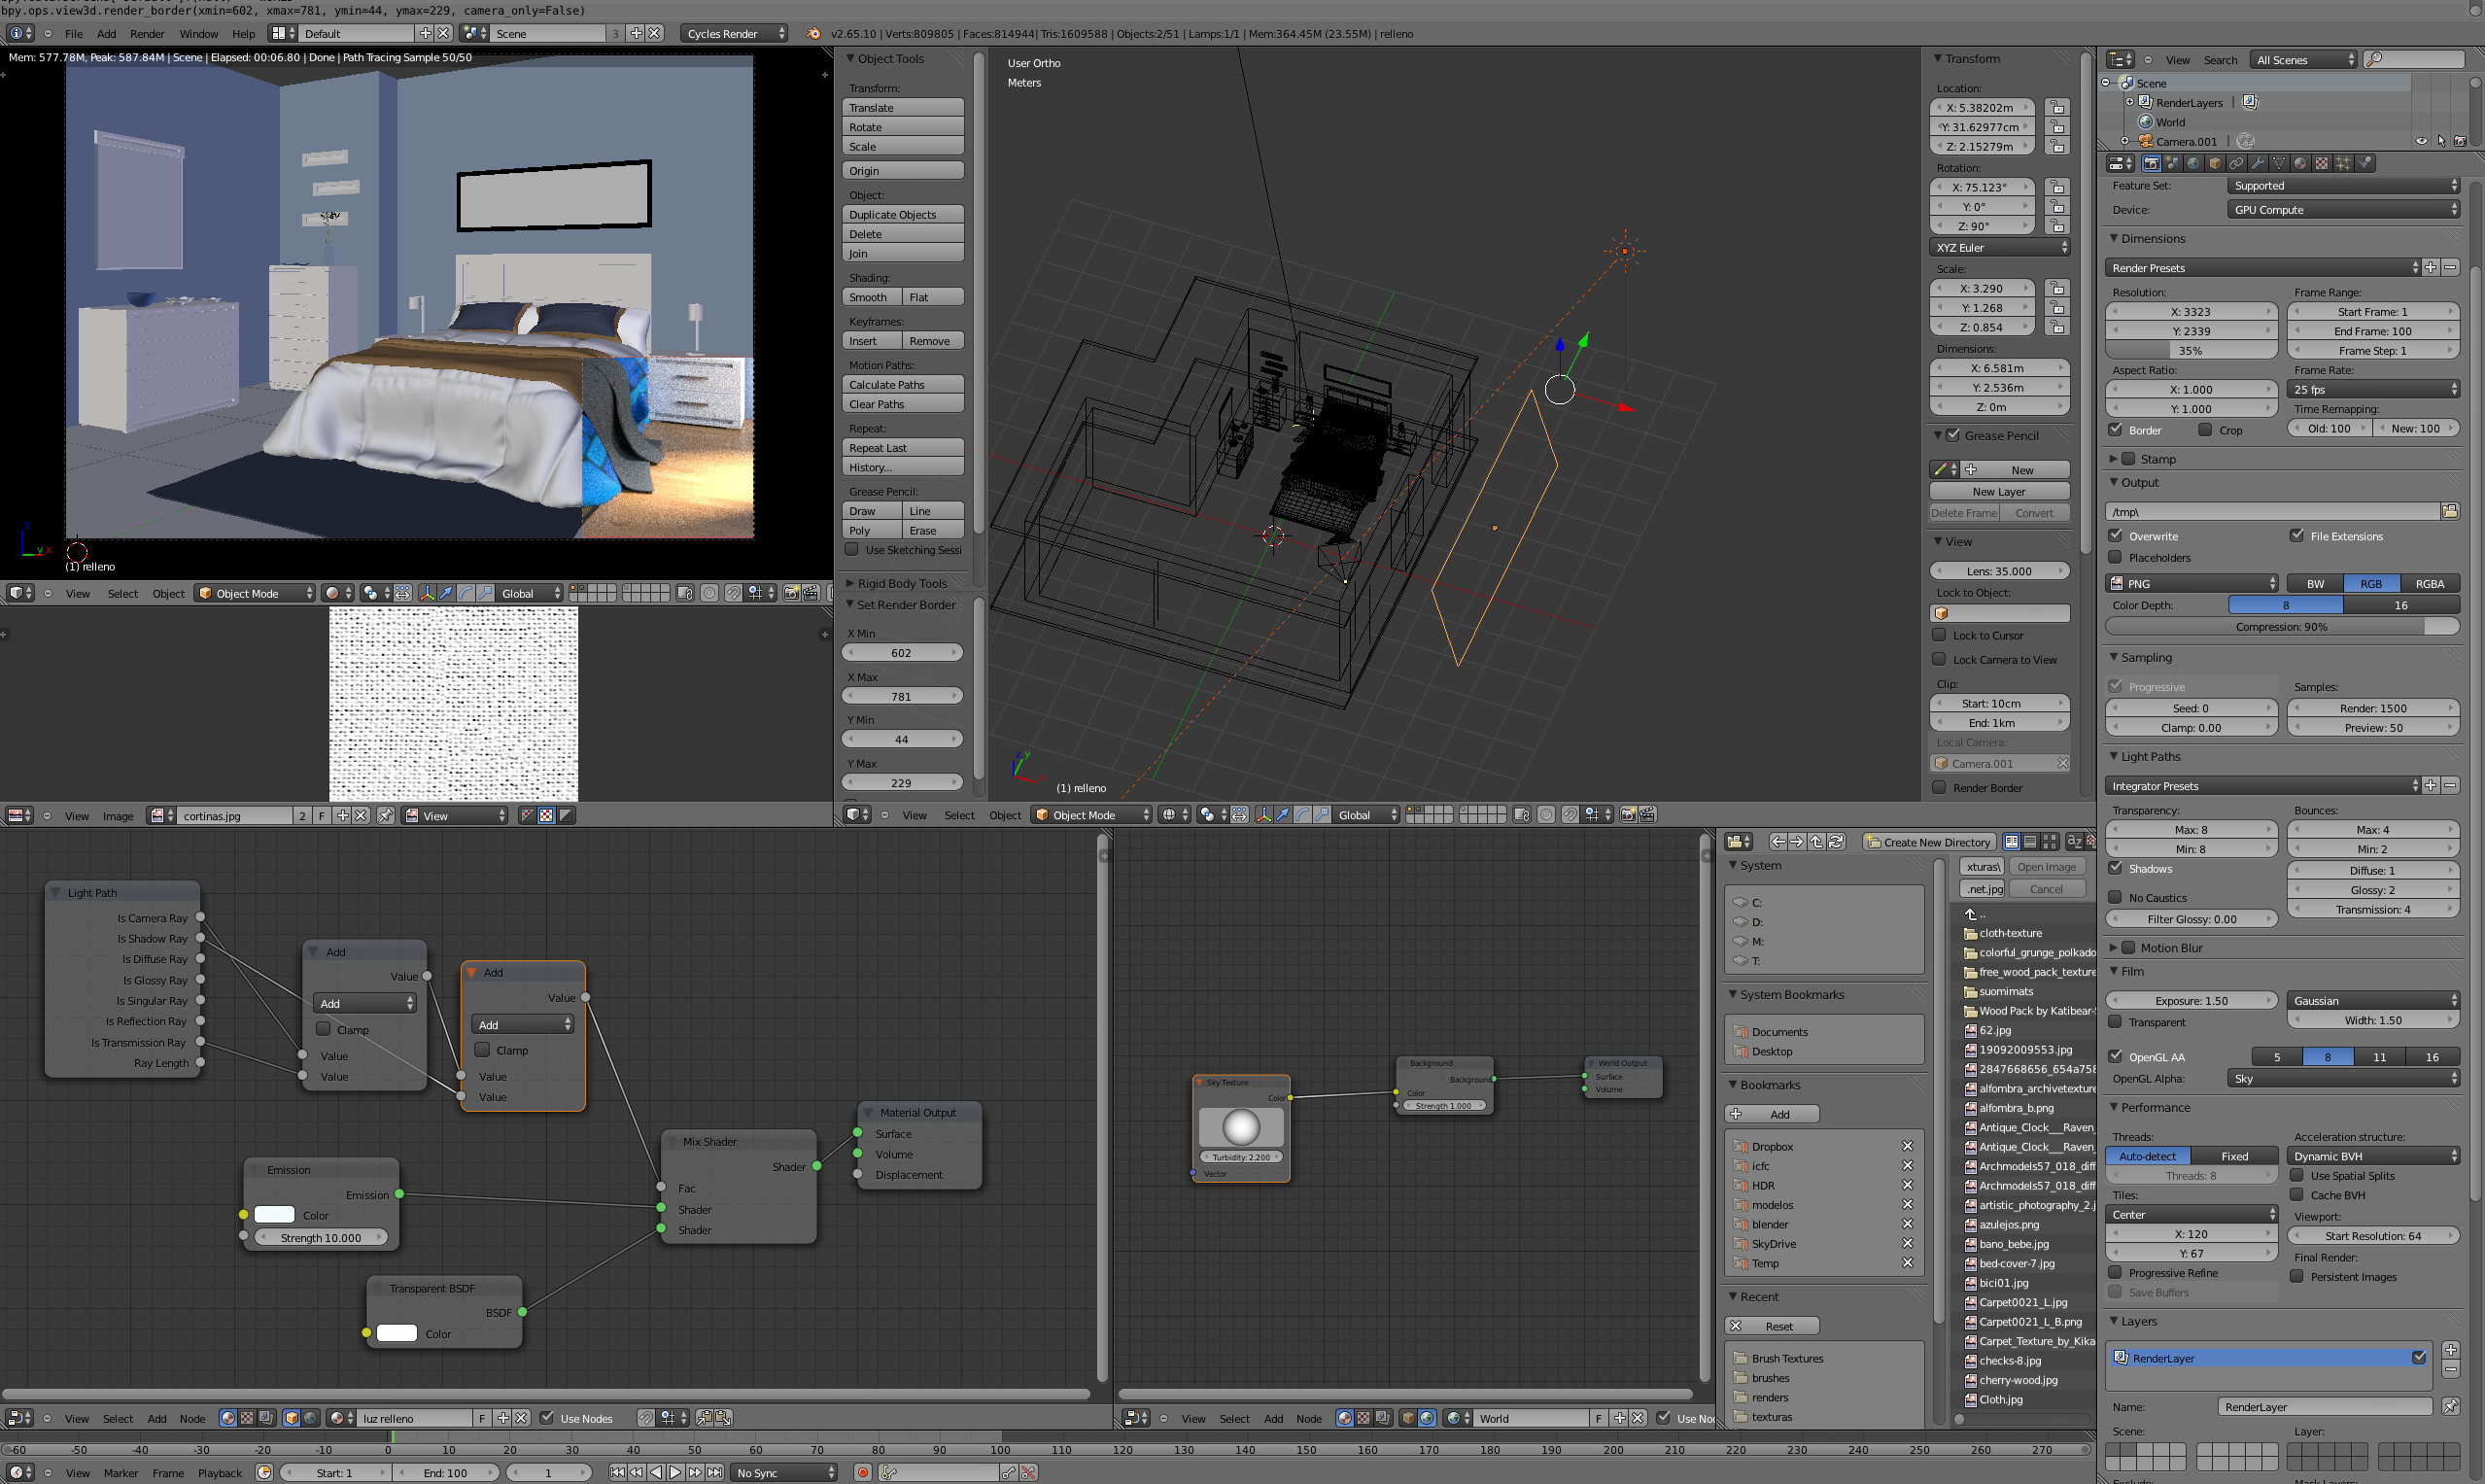The height and width of the screenshot is (1484, 2485).
Task: Click the record auto-keyframe red button
Action: coord(862,1472)
